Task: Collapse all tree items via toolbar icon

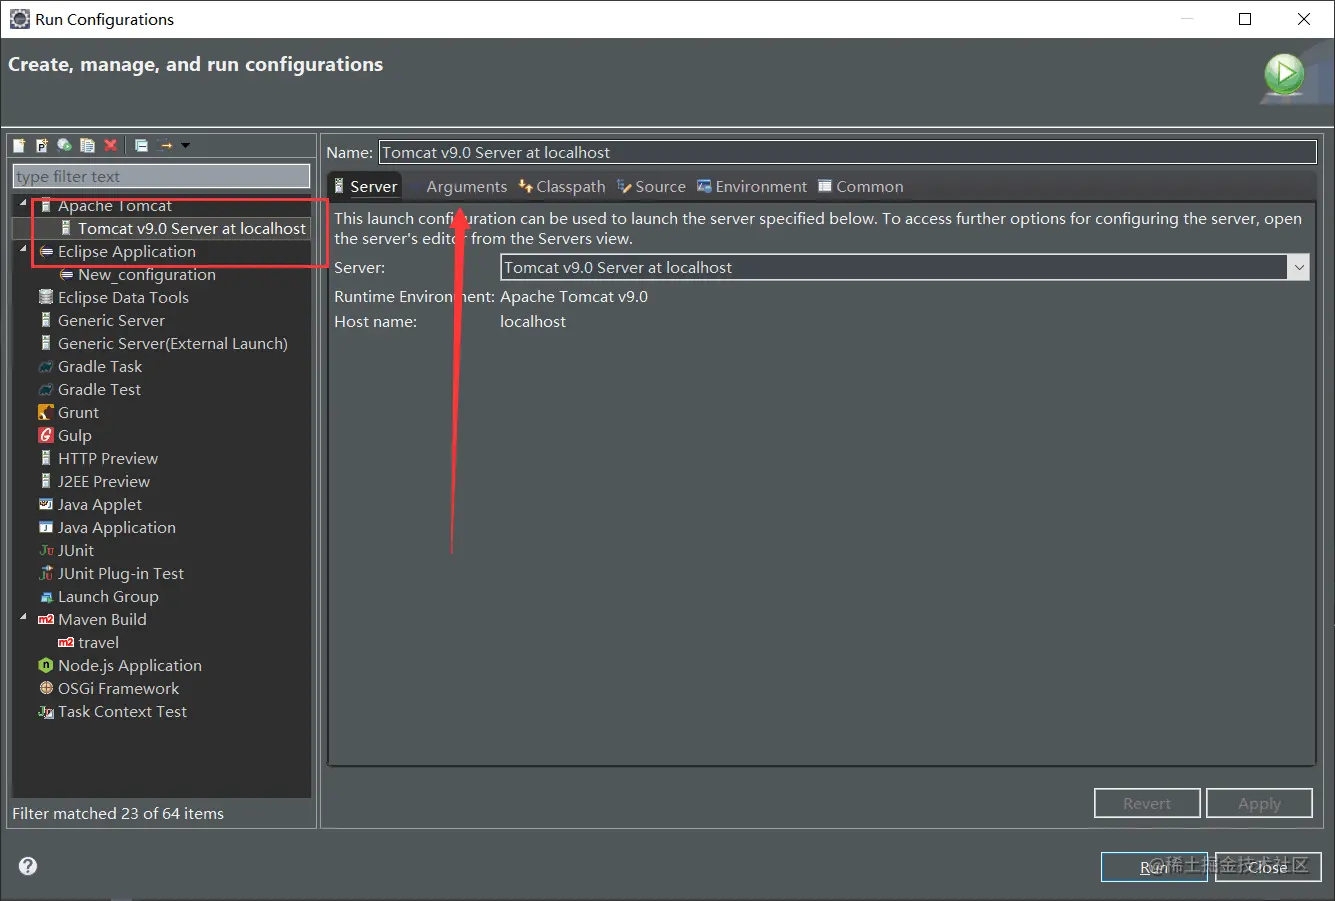Action: click(x=142, y=145)
